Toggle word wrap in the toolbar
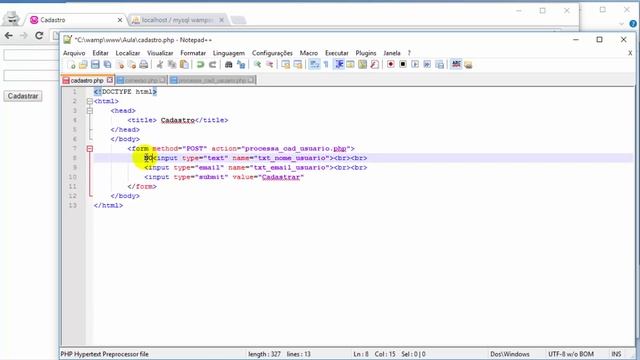Screen dimensions: 640x360 (x=314, y=64)
